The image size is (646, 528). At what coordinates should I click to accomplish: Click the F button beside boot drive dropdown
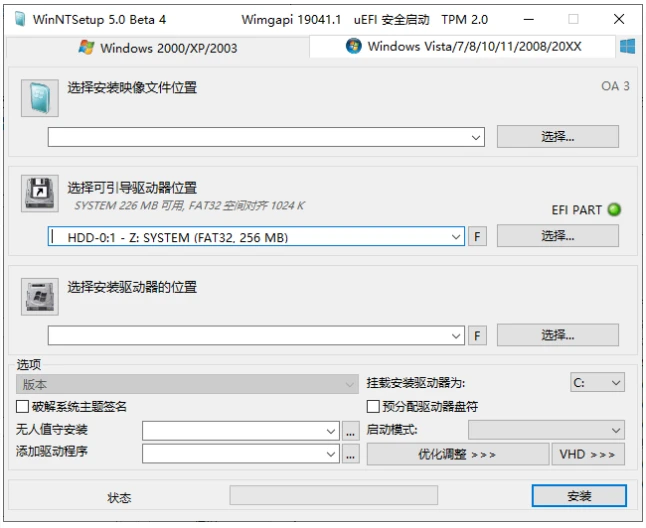(477, 236)
